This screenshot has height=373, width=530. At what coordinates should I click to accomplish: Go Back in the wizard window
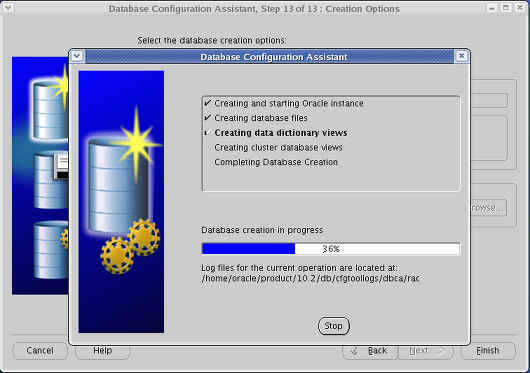pyautogui.click(x=370, y=351)
